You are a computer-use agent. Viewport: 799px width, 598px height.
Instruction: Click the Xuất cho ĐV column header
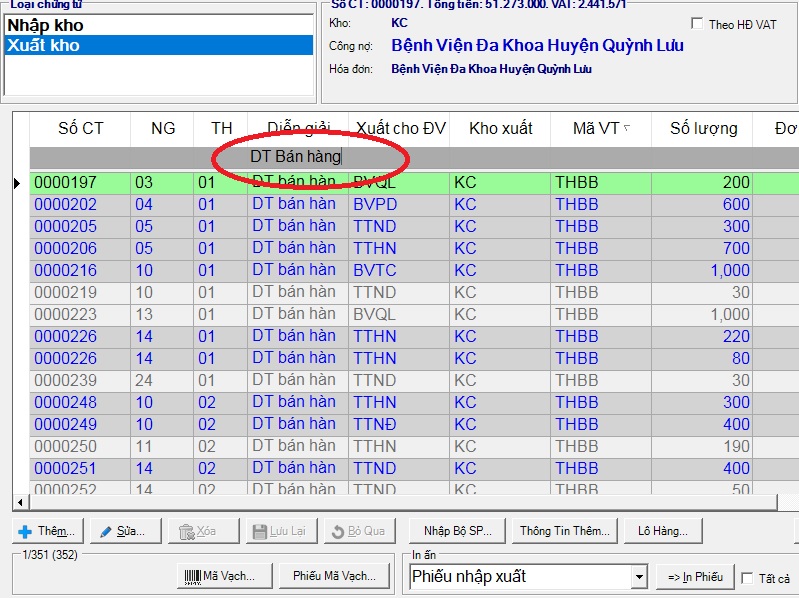tap(401, 128)
